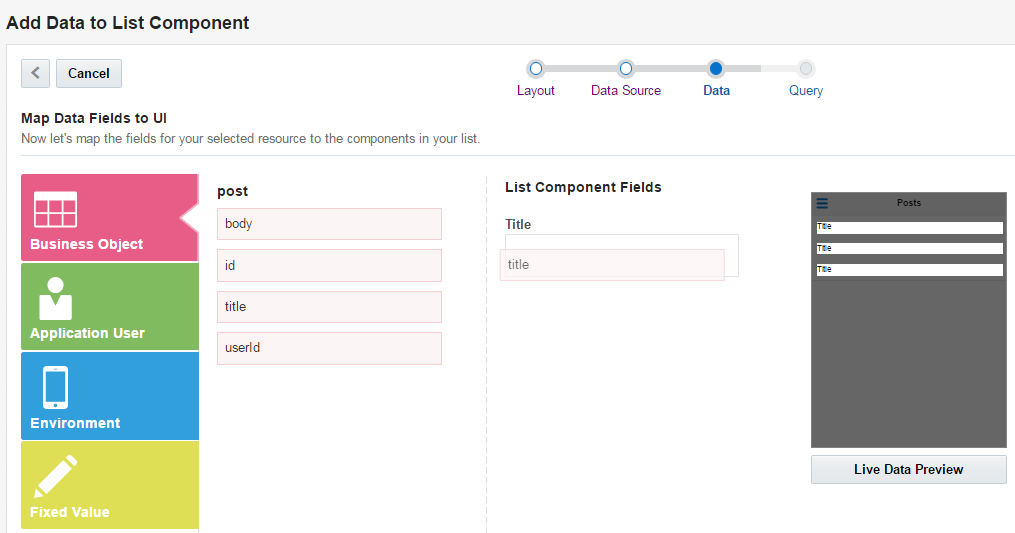Viewport: 1015px width, 533px height.
Task: Click the back arrow button
Action: 35,73
